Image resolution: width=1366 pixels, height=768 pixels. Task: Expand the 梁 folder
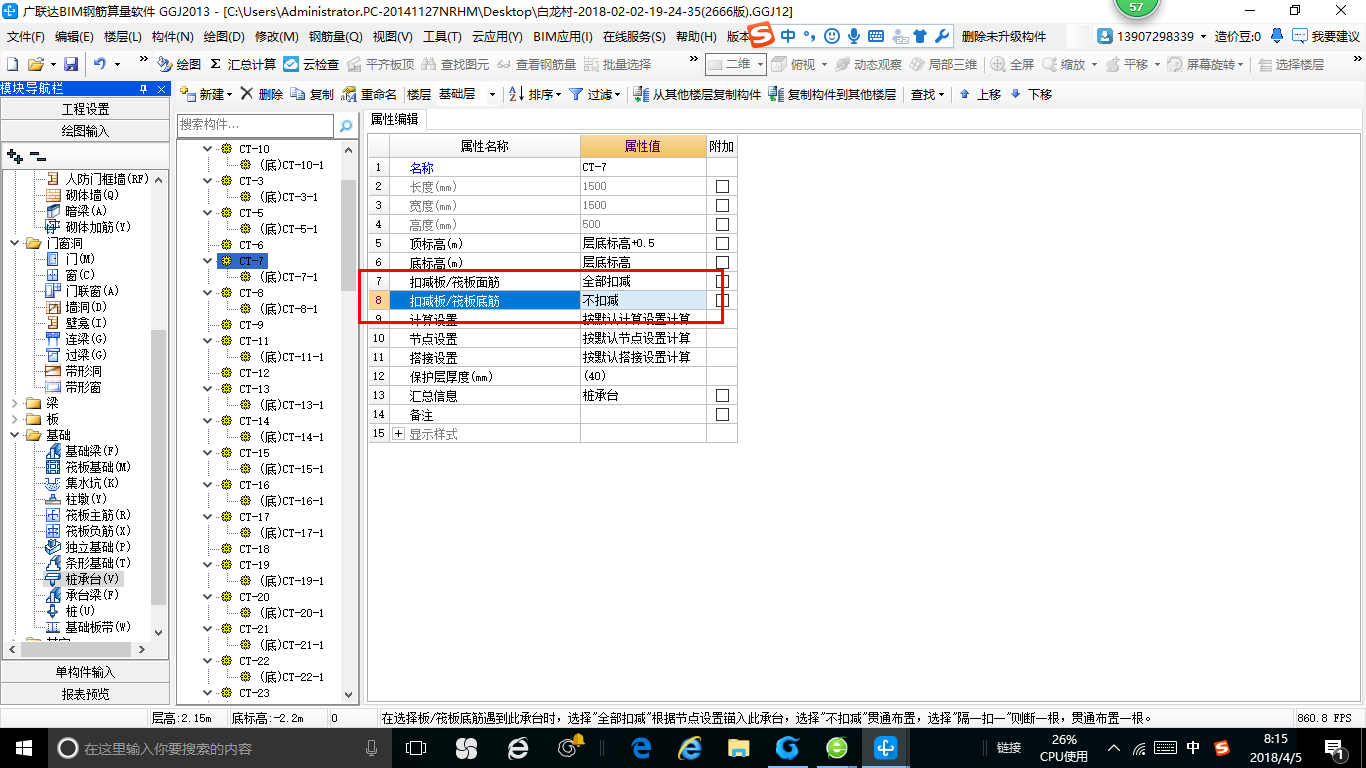(15, 403)
